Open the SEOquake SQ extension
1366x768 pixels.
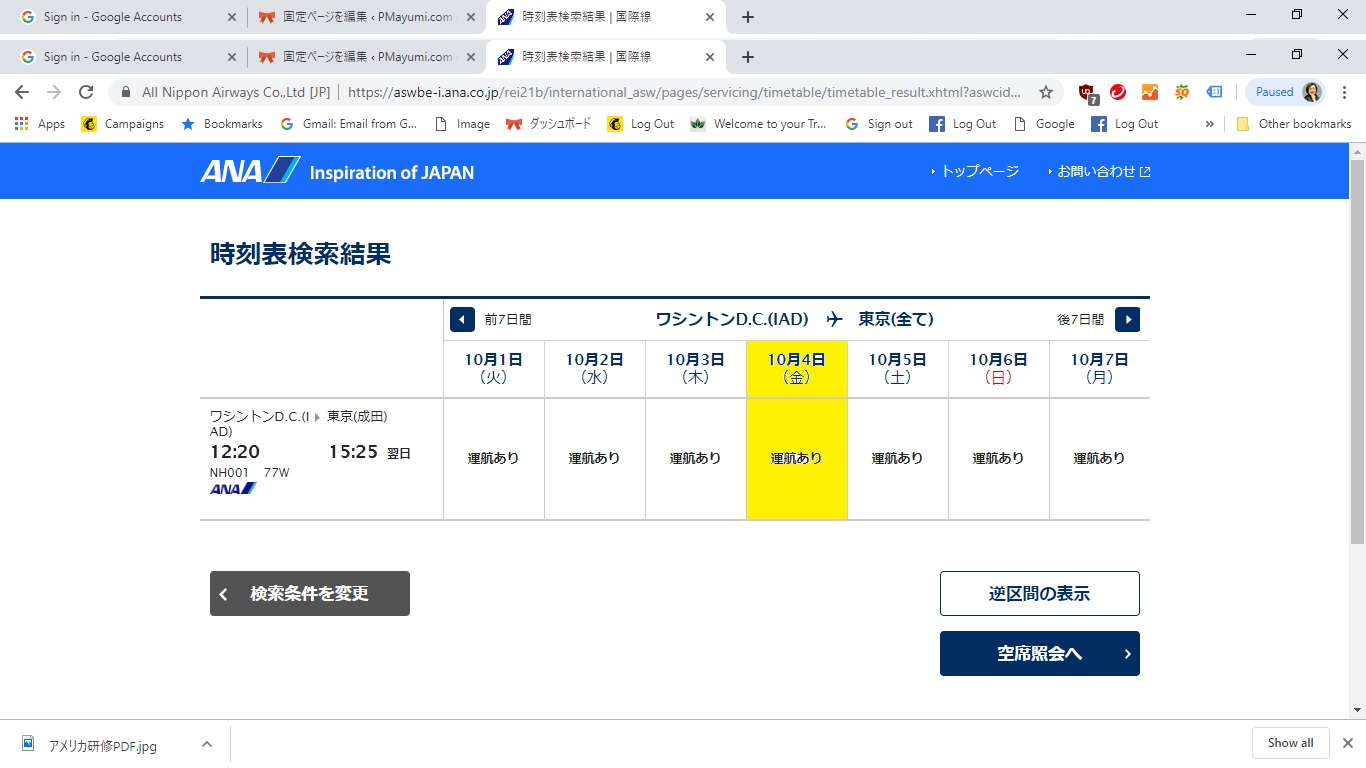[1182, 92]
